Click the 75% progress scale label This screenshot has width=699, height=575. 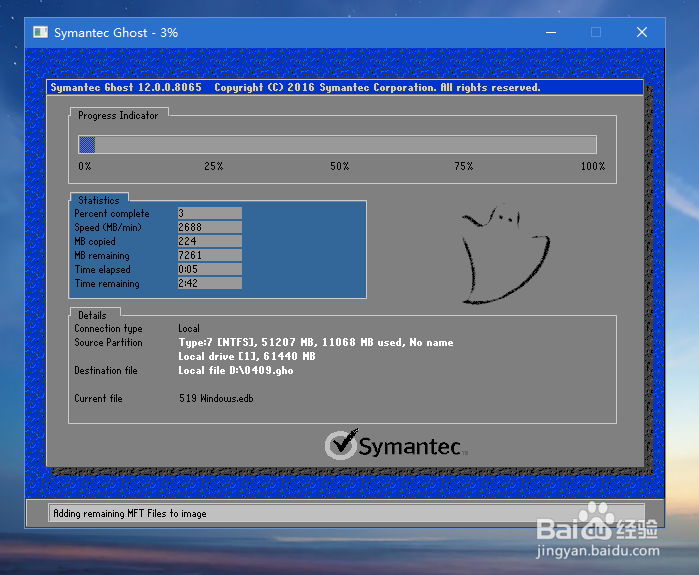[x=464, y=166]
